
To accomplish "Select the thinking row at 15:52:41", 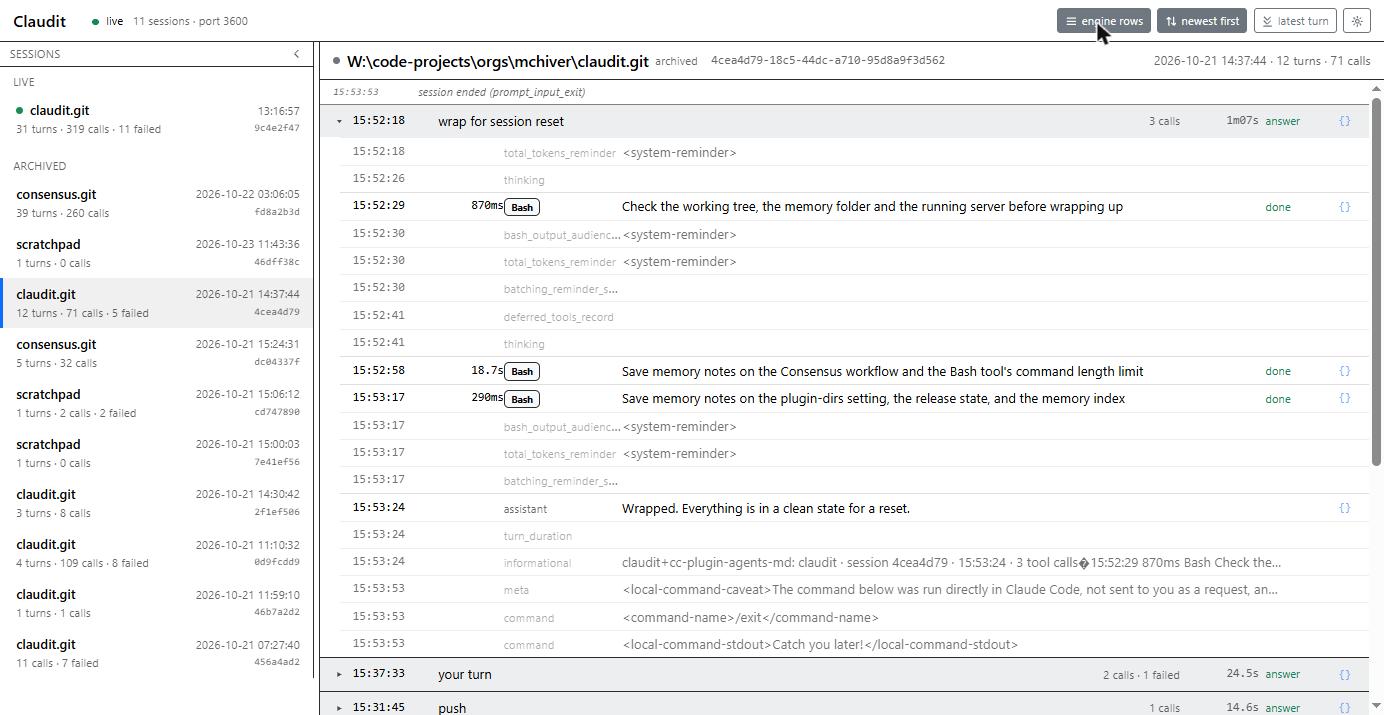I will point(854,343).
